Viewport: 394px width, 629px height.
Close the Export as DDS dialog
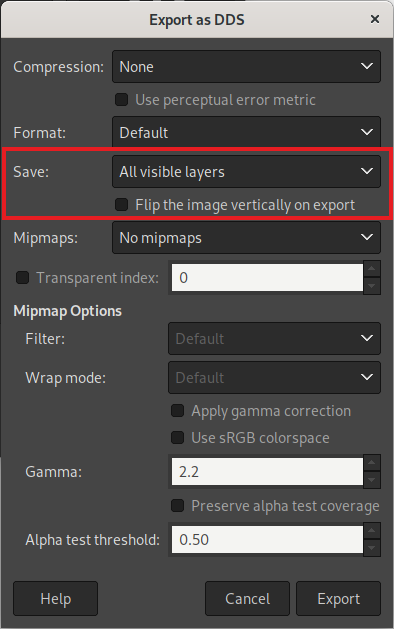pos(375,19)
